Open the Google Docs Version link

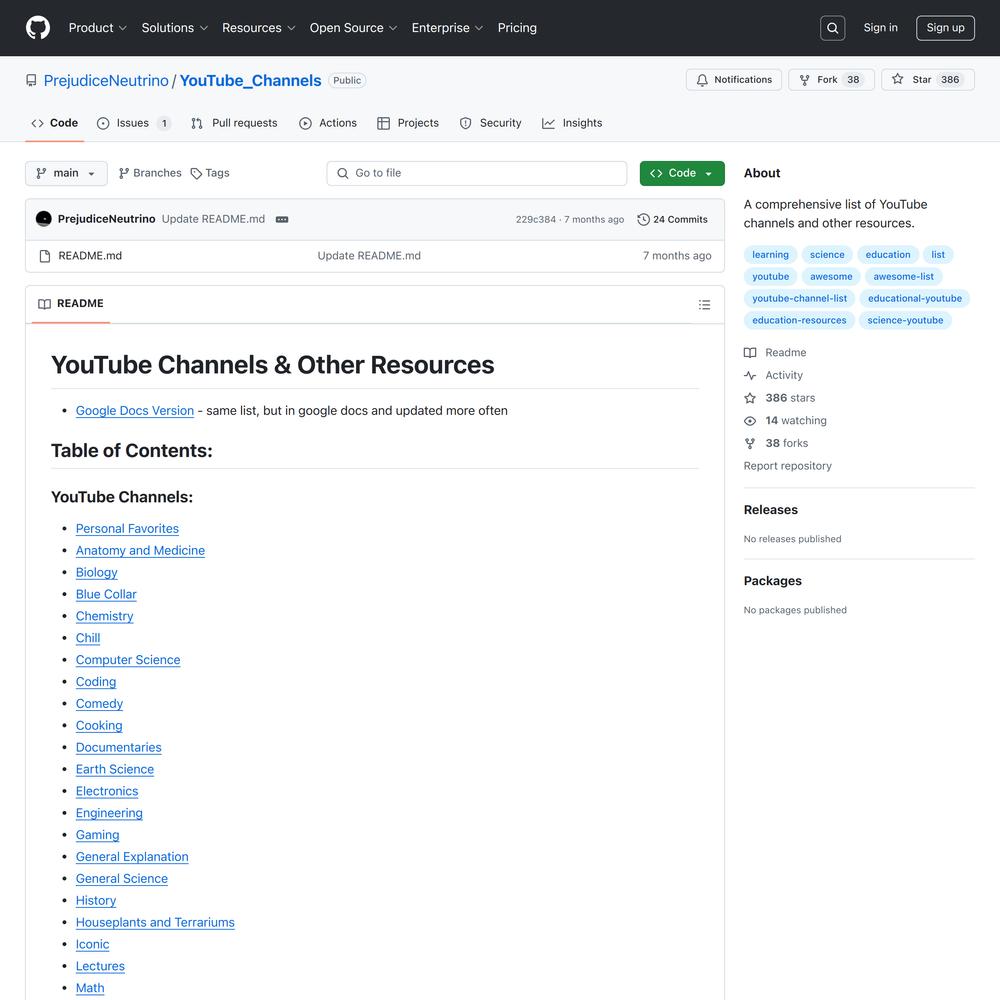(135, 411)
